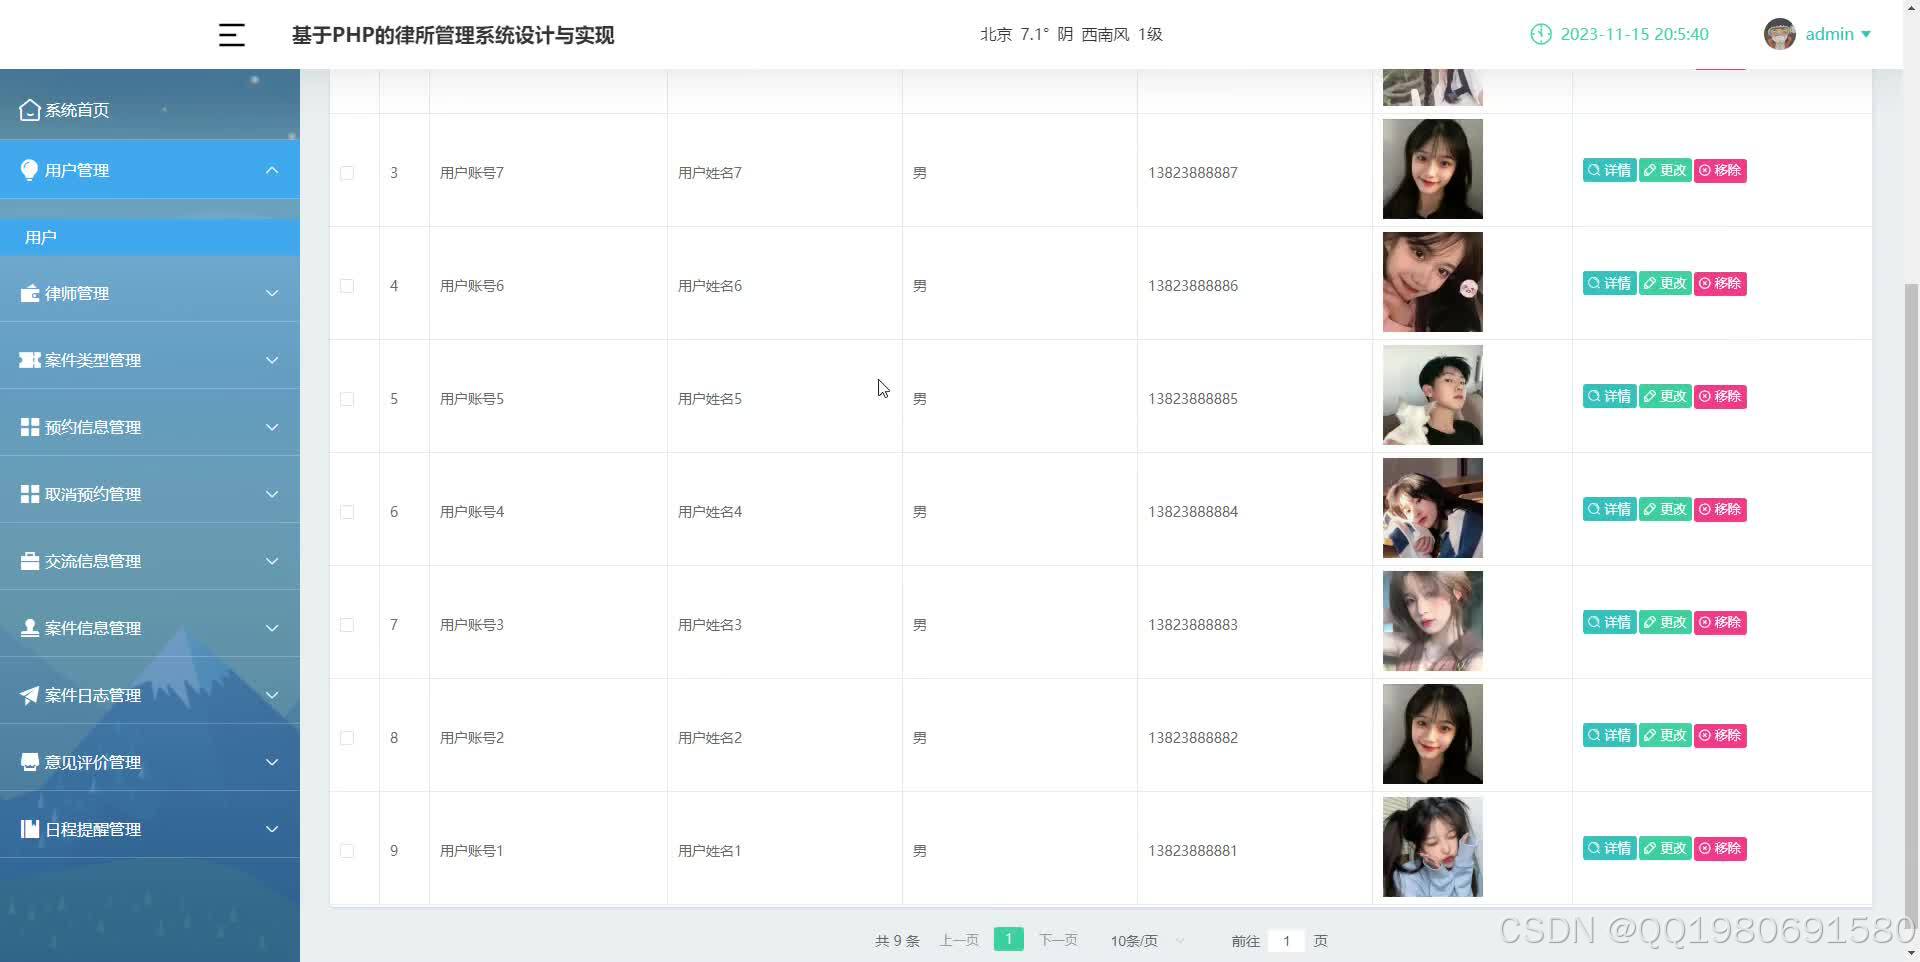Open 详情 for 用户账号7
This screenshot has width=1920, height=962.
coord(1609,170)
